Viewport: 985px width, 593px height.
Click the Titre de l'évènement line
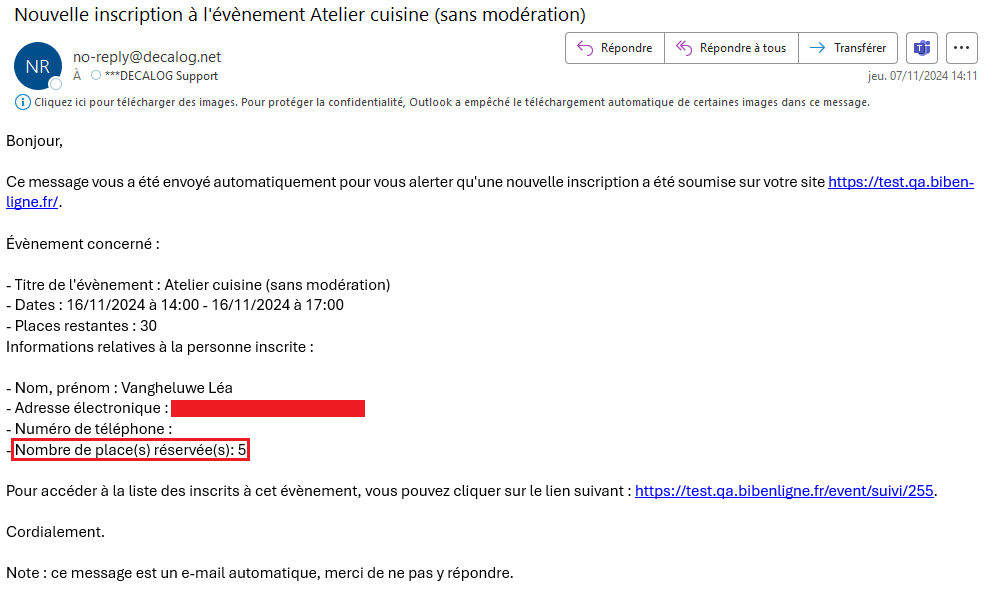[198, 285]
